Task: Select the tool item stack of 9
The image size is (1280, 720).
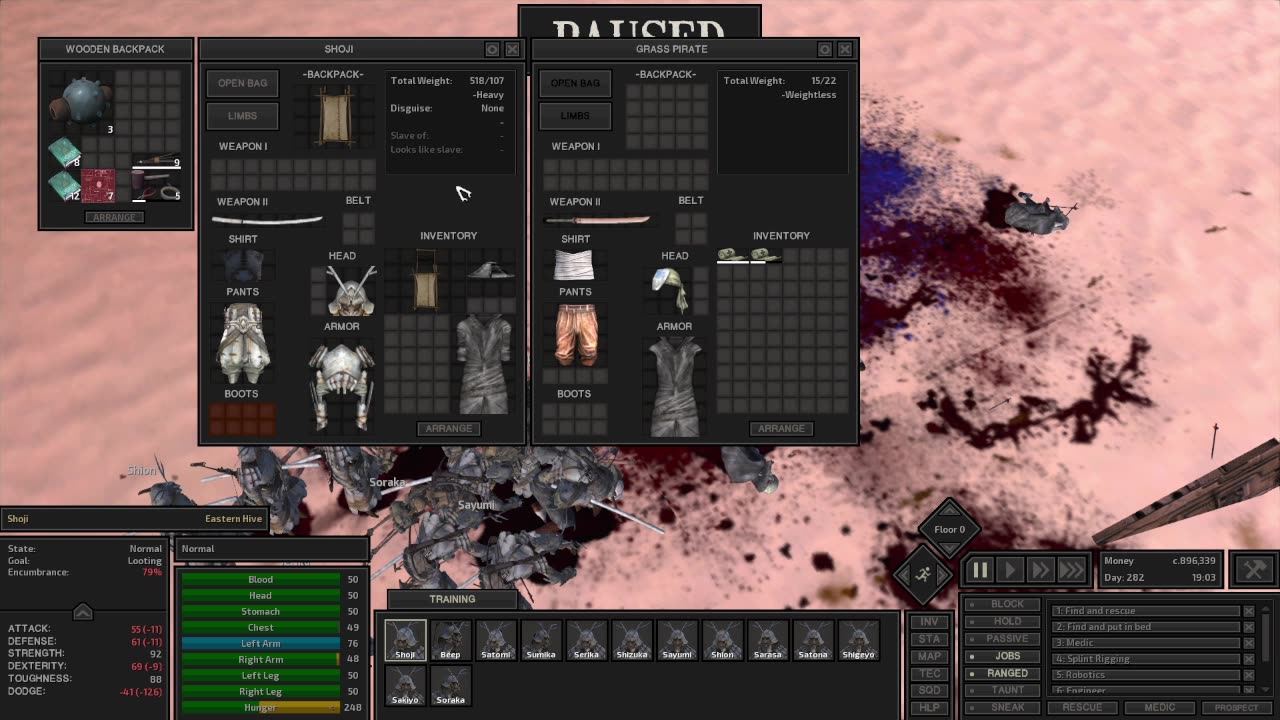Action: point(156,161)
